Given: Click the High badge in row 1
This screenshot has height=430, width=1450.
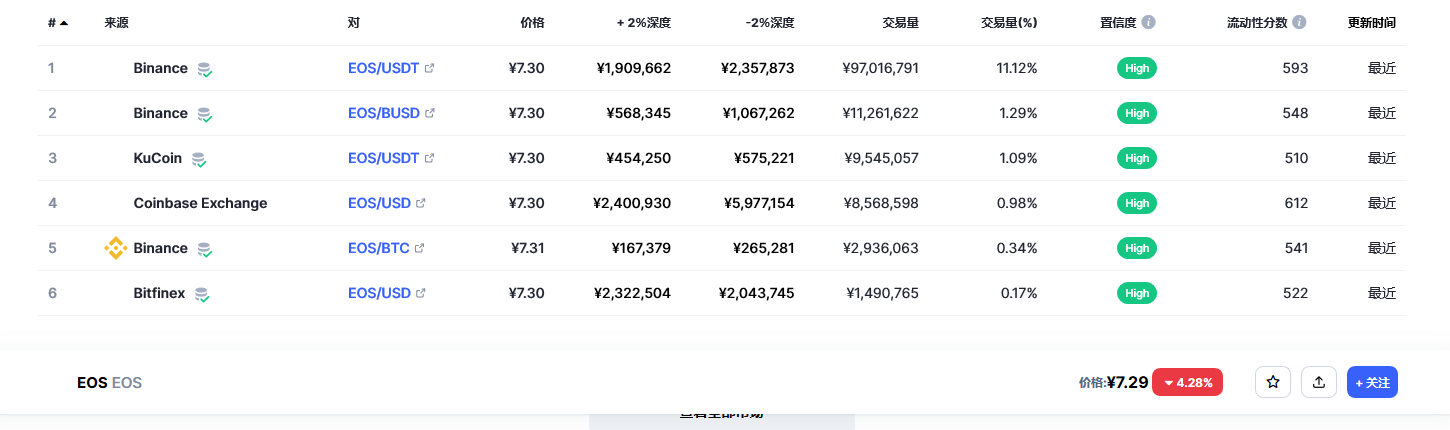Looking at the screenshot, I should (1137, 68).
